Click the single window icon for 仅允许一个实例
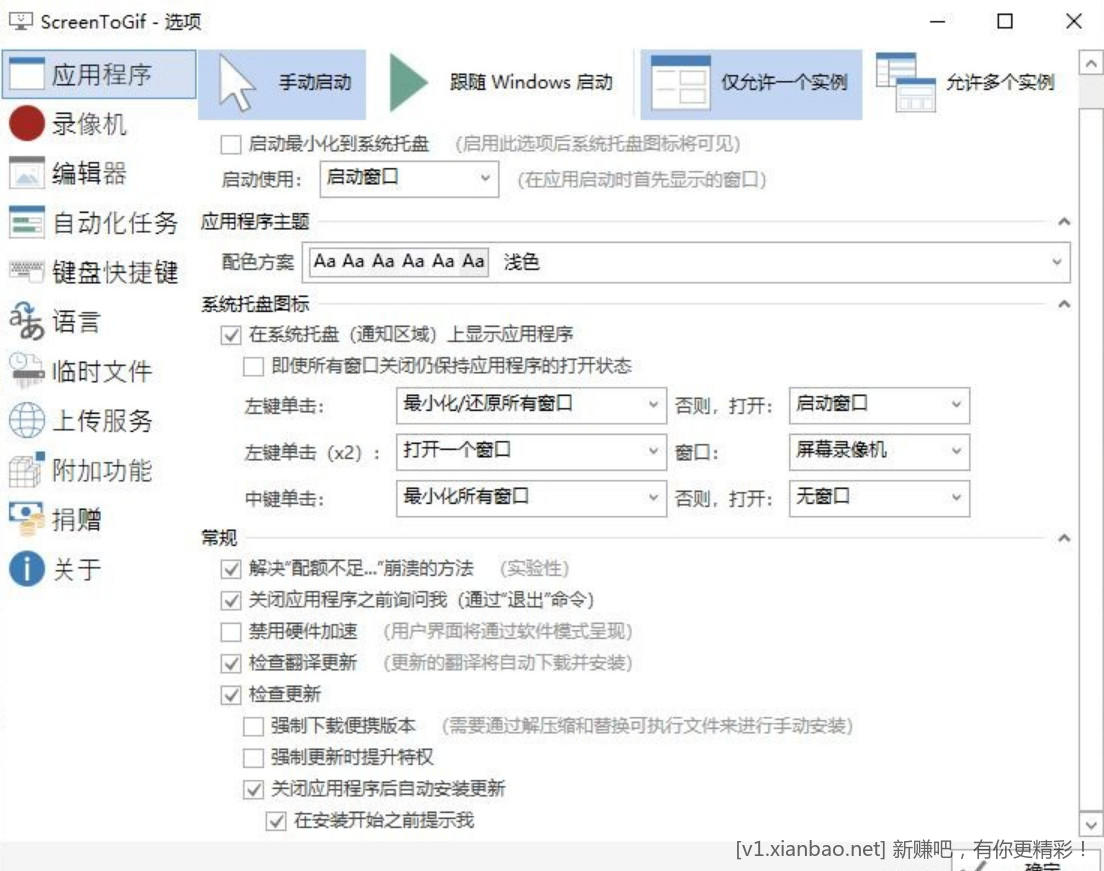This screenshot has height=871, width=1104. (x=679, y=83)
